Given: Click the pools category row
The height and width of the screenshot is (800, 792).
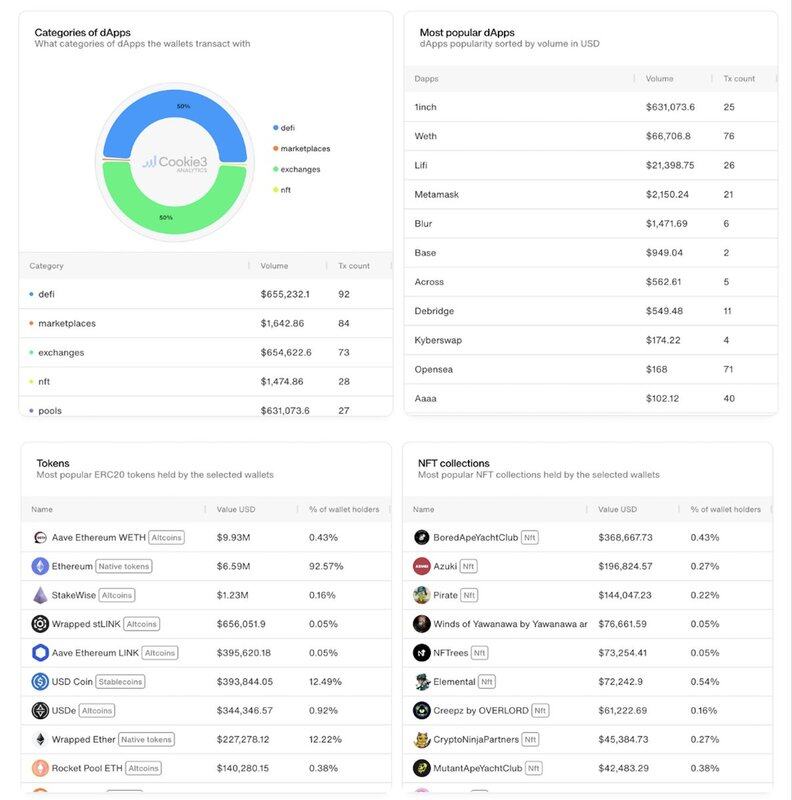Looking at the screenshot, I should coord(206,407).
